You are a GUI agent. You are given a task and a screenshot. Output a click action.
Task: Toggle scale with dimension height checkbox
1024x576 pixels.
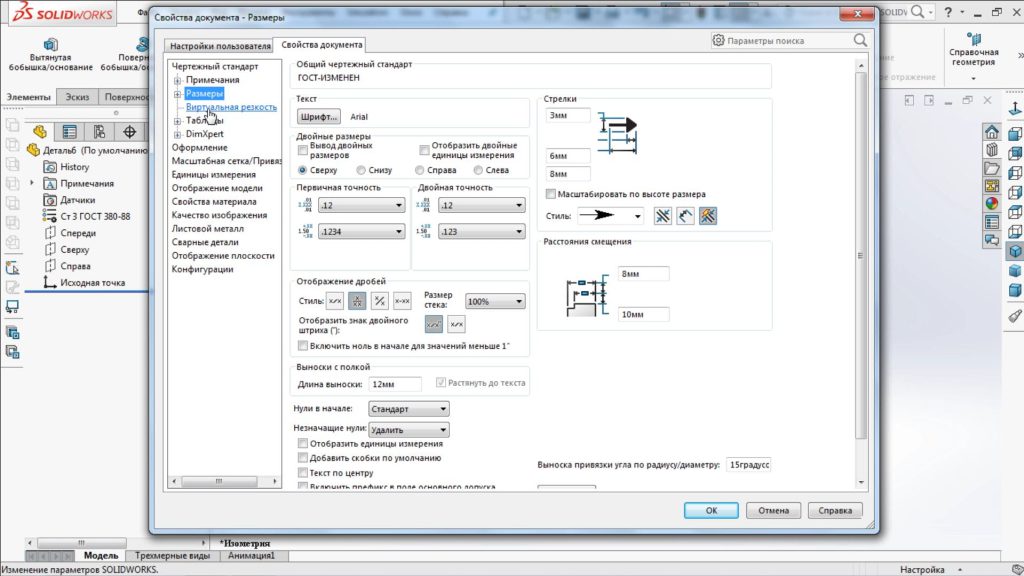click(x=551, y=194)
